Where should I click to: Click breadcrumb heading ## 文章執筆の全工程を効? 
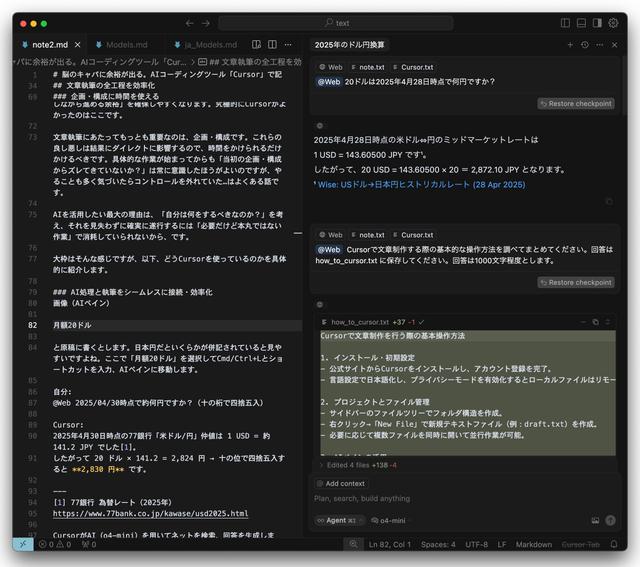click(250, 62)
